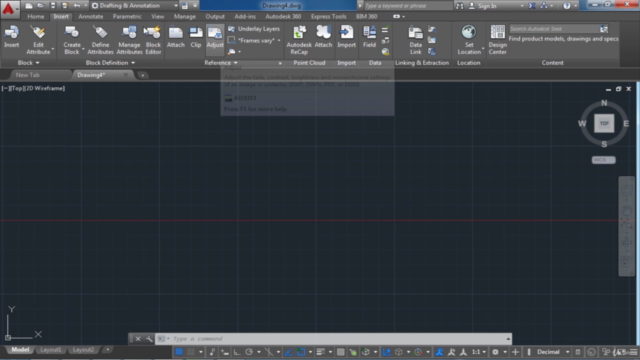Select the Layout1 tab

click(x=51, y=350)
